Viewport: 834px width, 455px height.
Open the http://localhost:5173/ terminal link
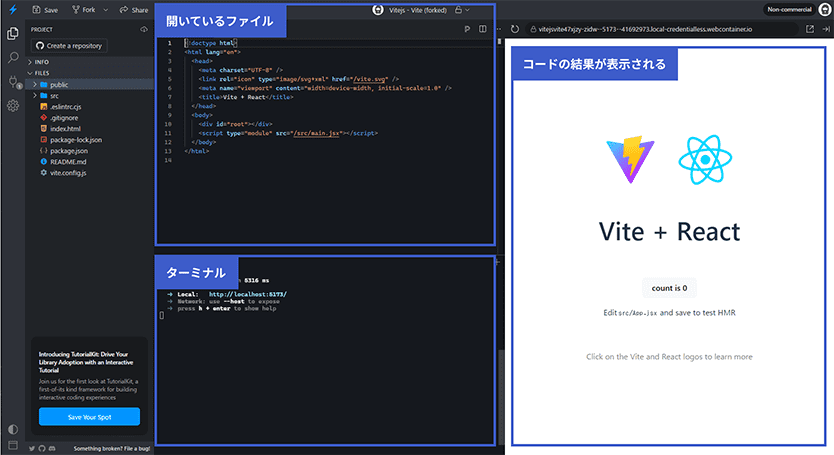coord(248,294)
